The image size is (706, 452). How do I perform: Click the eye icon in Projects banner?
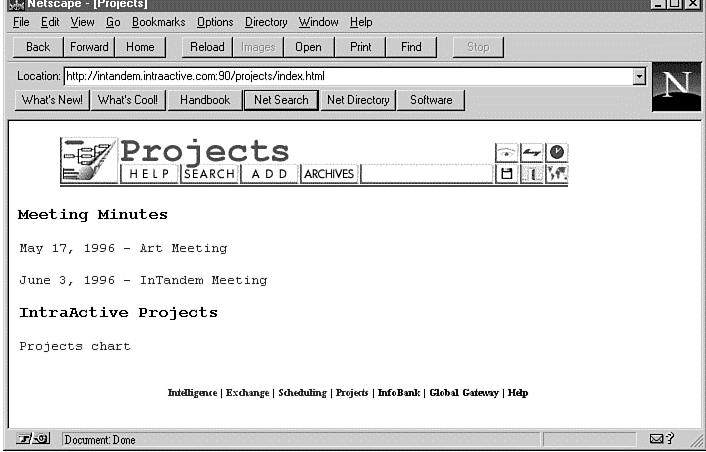coord(508,153)
